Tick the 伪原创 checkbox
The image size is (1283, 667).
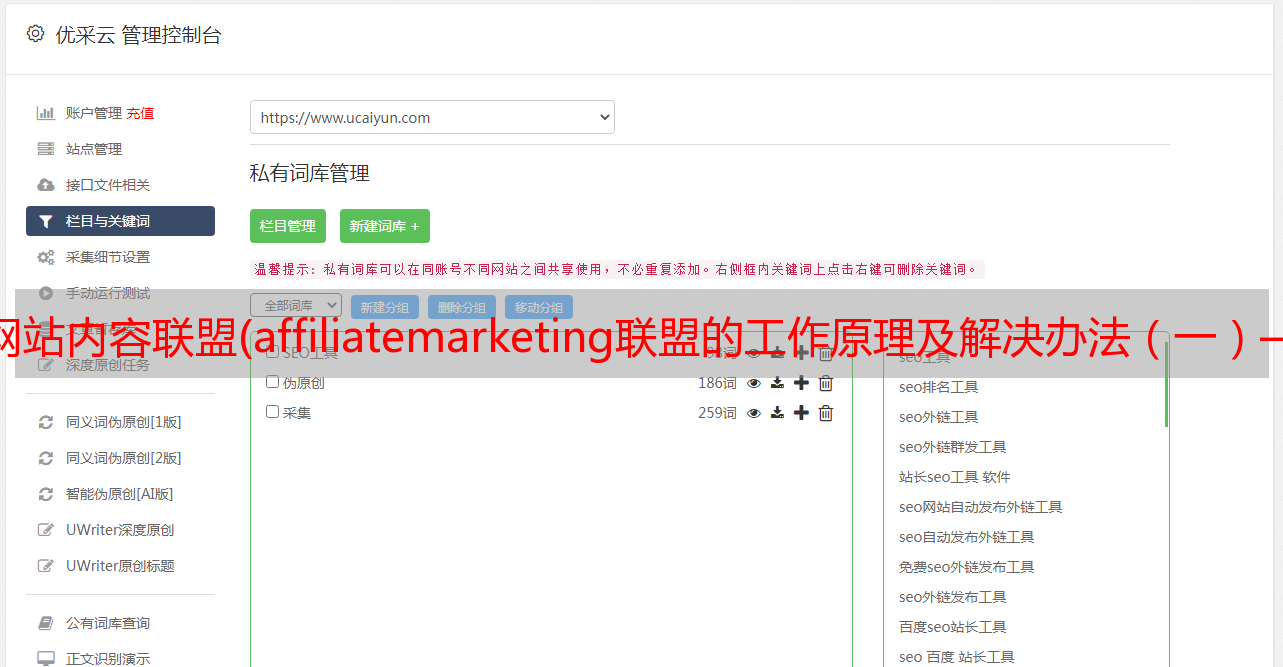[272, 382]
